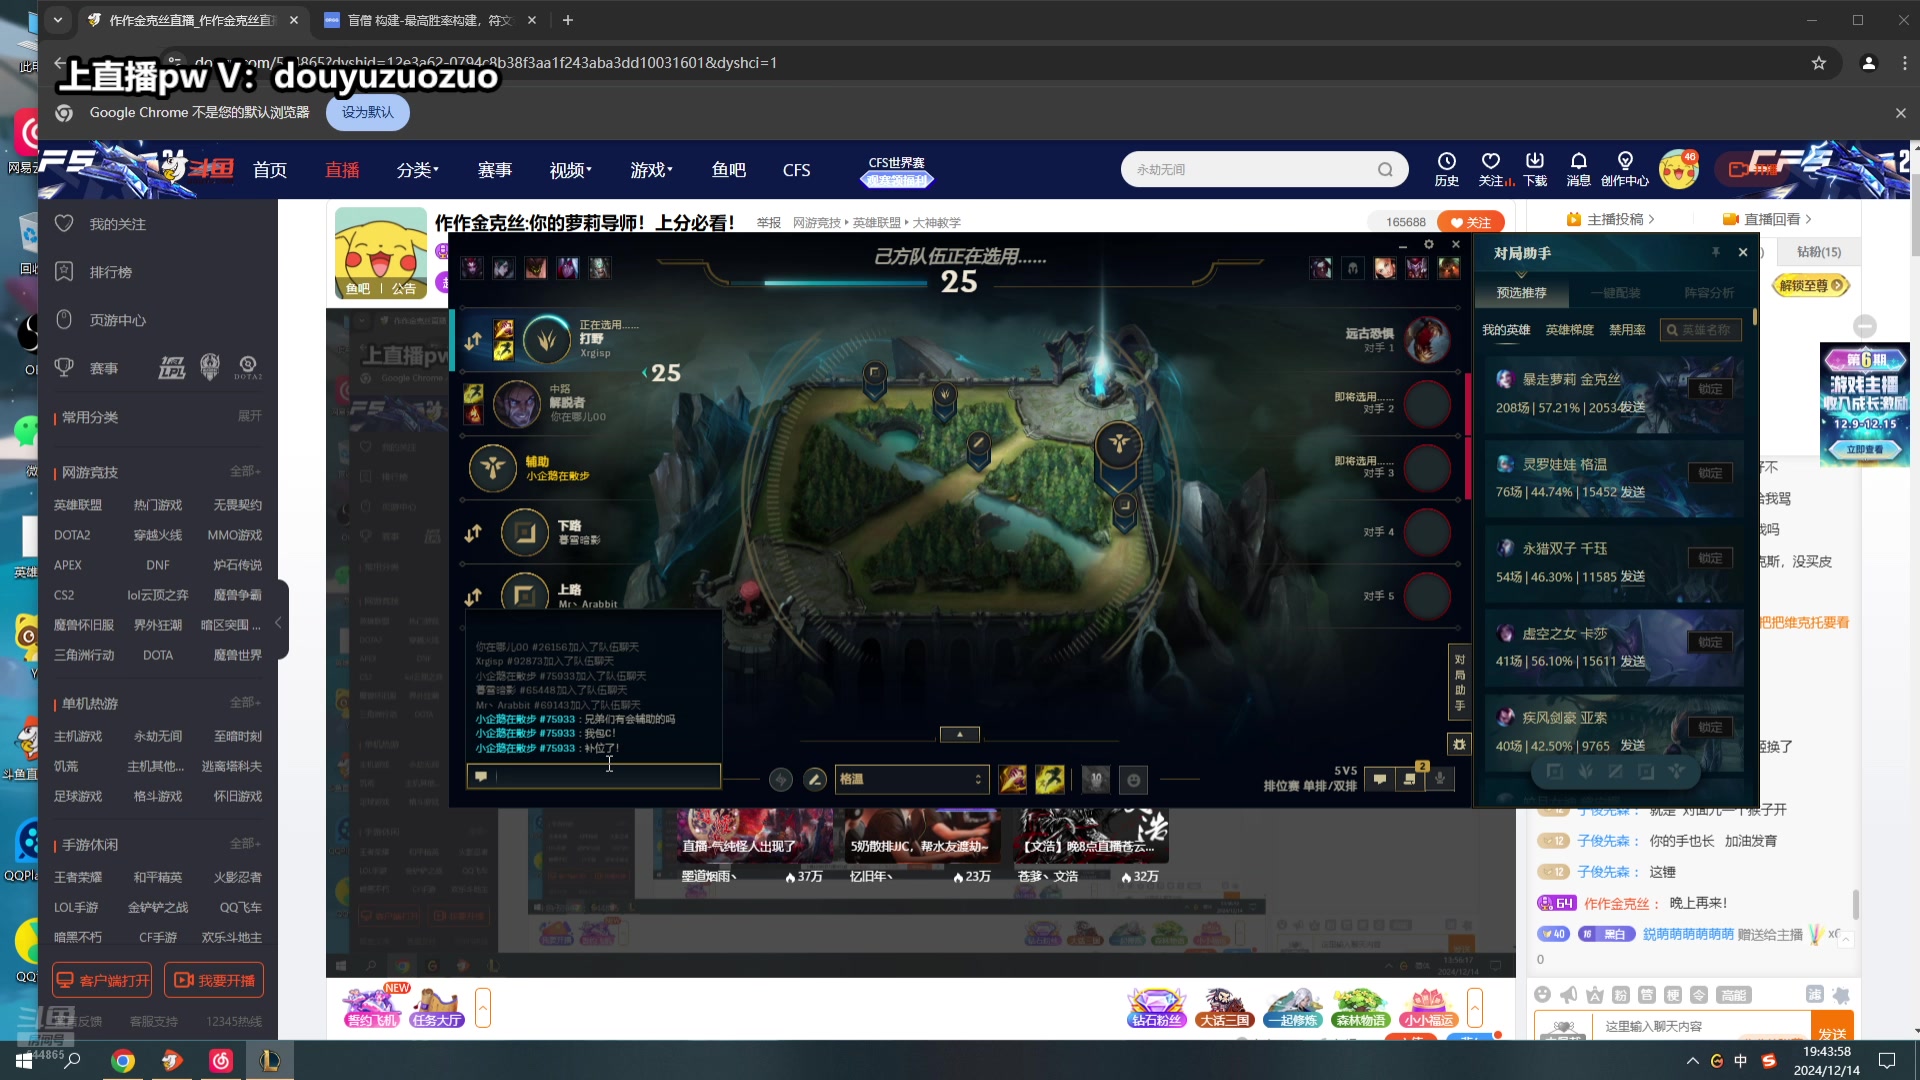The image size is (1920, 1080).
Task: Open the Chrome profile icon
Action: pos(1868,63)
